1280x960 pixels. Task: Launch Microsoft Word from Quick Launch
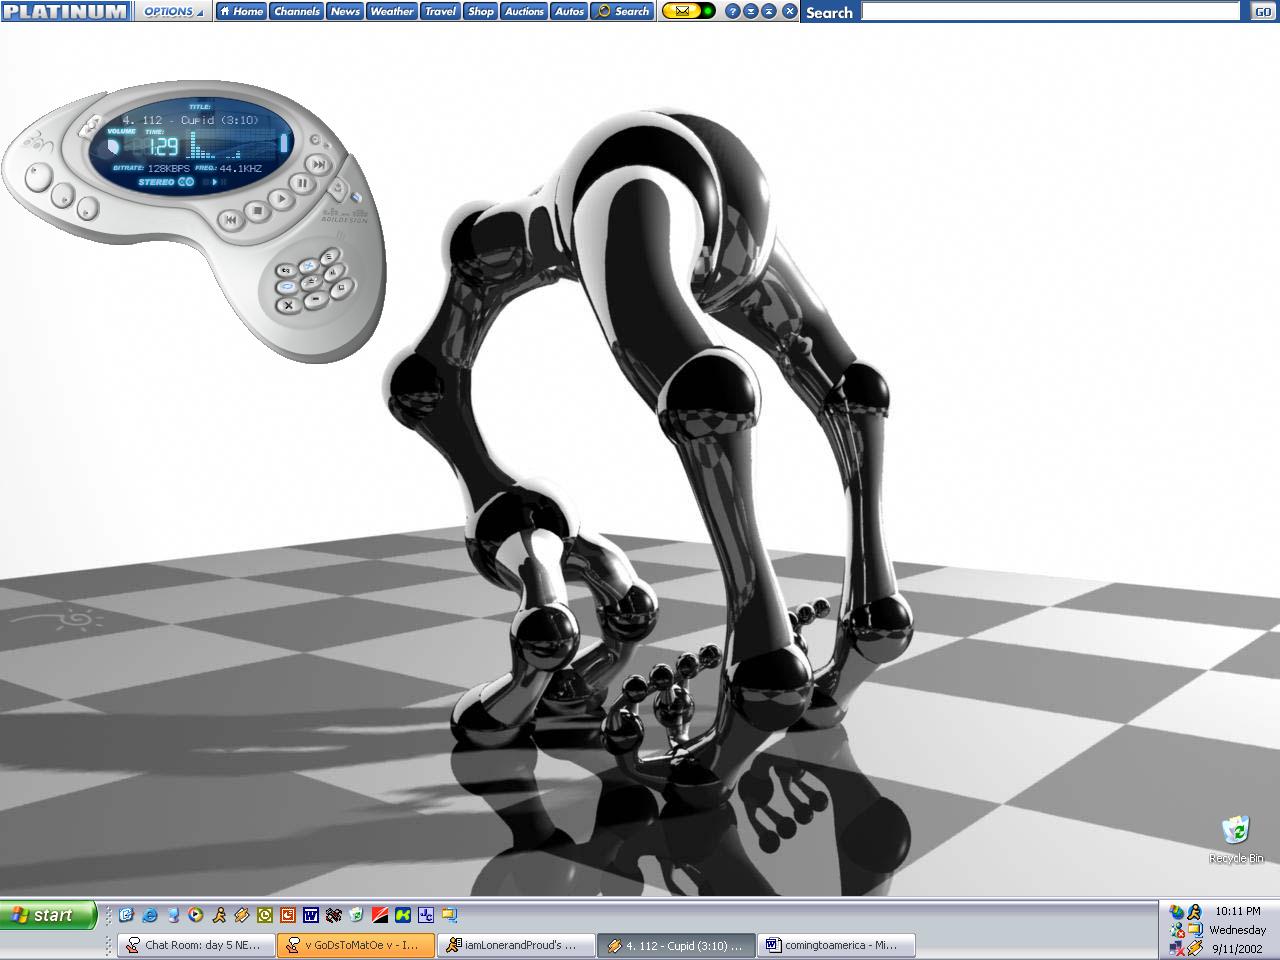pos(311,914)
